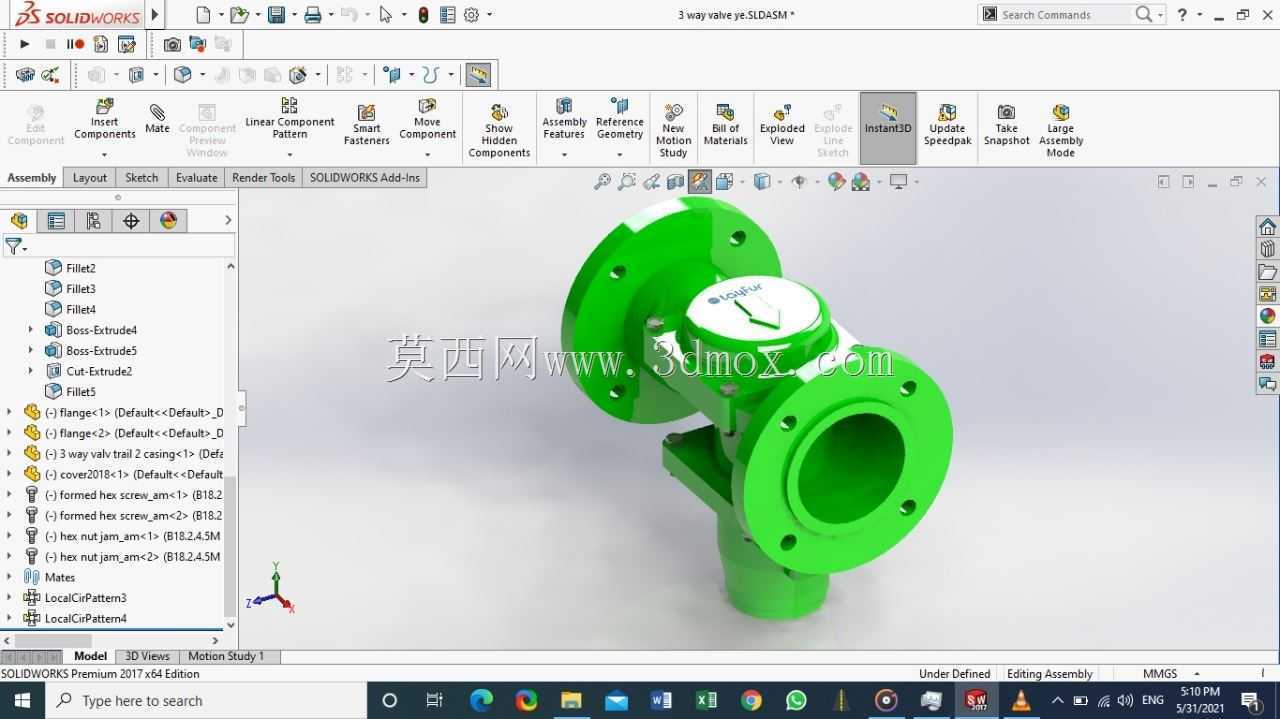The height and width of the screenshot is (719, 1280).
Task: Select hex nut jam_am<1> in tree
Action: click(122, 536)
